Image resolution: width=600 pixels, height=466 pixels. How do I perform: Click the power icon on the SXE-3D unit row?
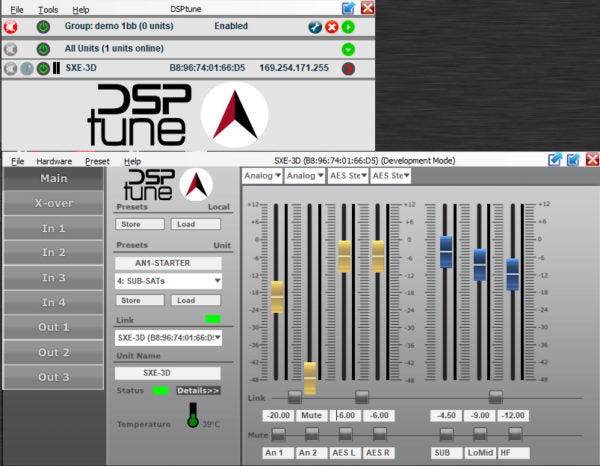[43, 69]
